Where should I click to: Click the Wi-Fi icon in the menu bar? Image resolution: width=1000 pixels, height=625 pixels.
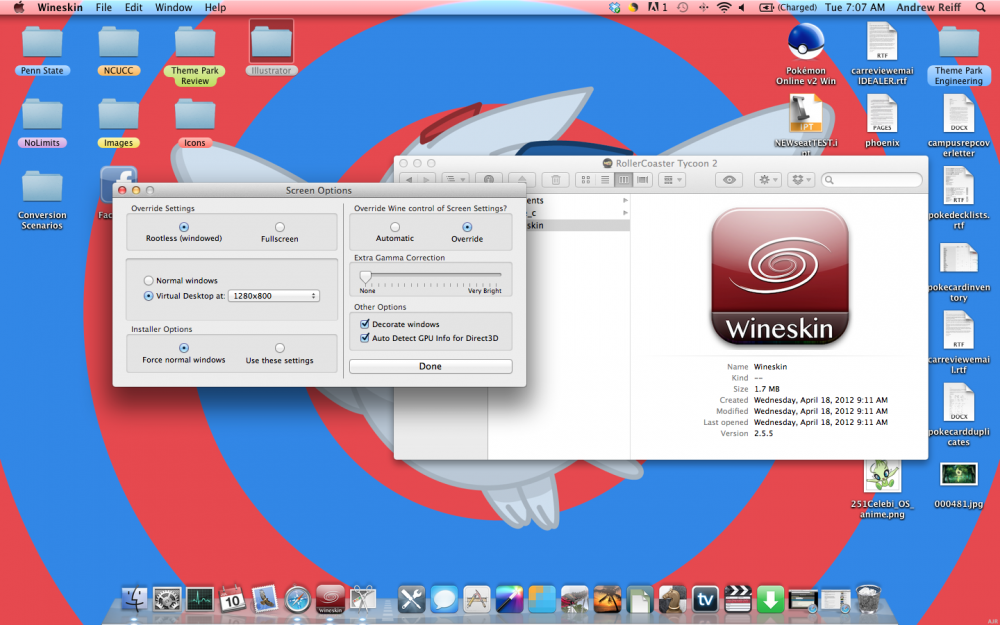click(723, 7)
